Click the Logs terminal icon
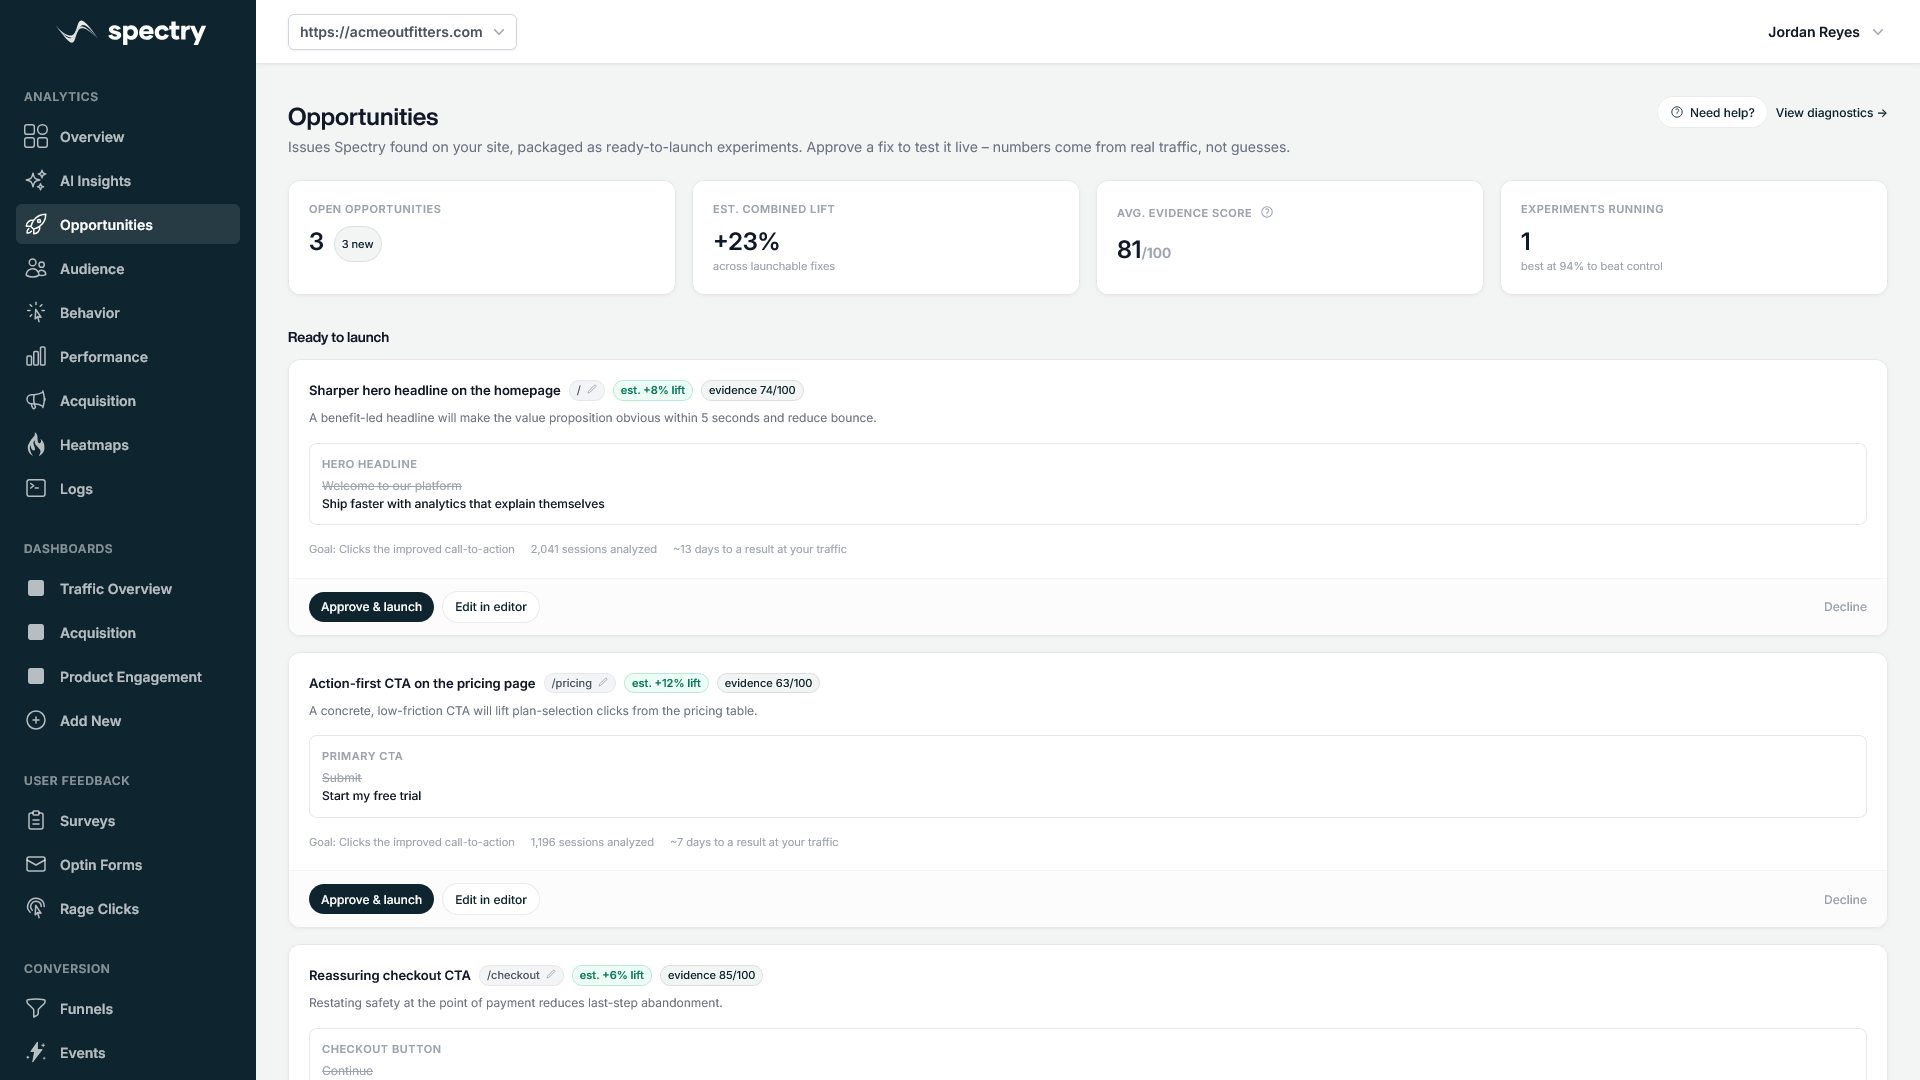This screenshot has height=1080, width=1920. pos(36,489)
